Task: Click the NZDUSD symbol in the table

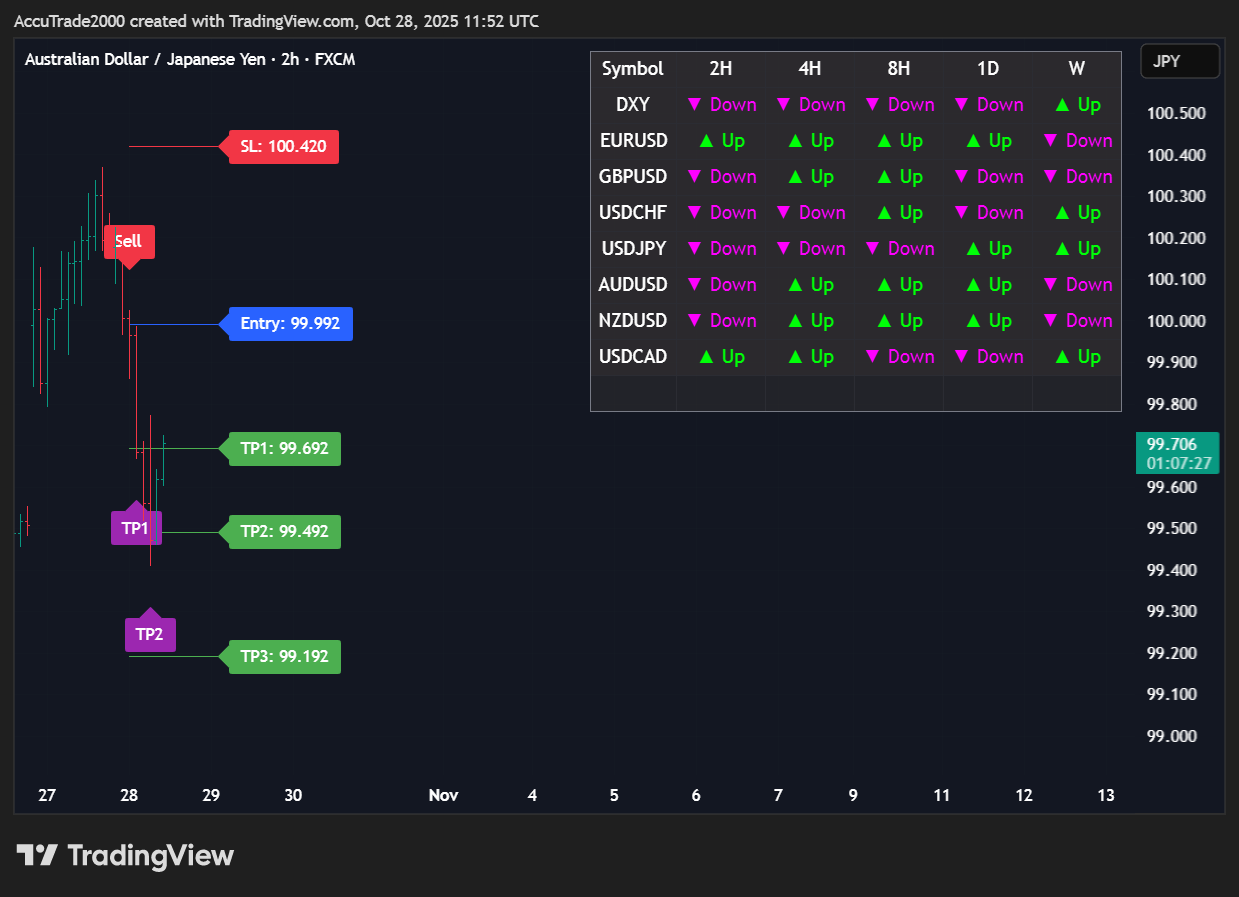Action: tap(632, 321)
